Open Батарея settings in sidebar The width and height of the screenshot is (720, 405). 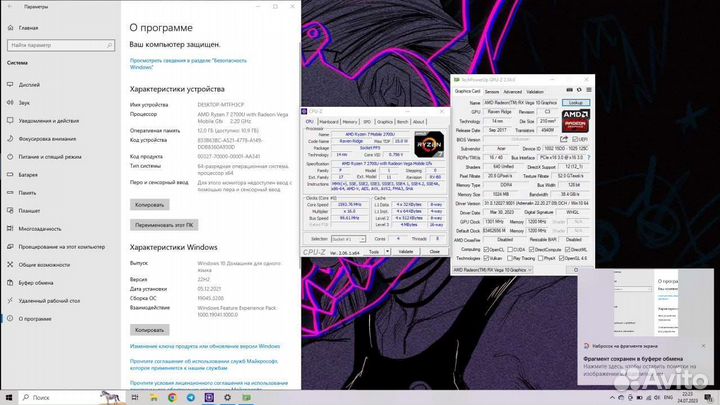(x=28, y=175)
